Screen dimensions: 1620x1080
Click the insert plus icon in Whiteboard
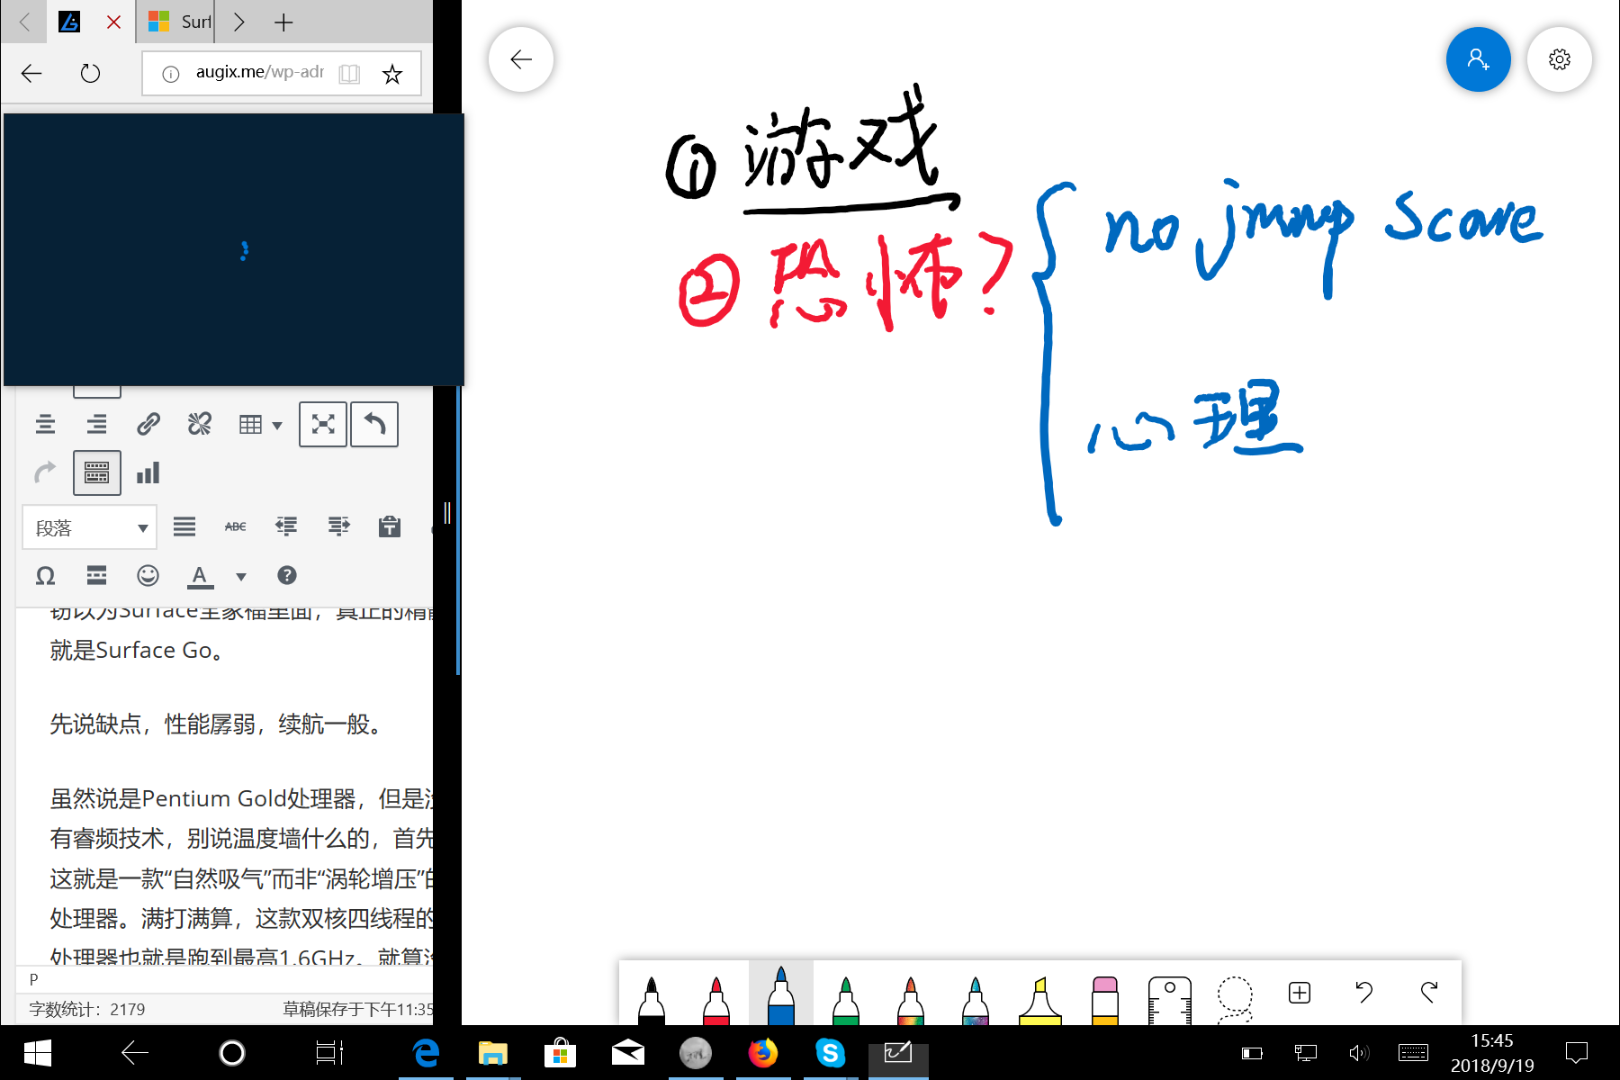click(1299, 992)
